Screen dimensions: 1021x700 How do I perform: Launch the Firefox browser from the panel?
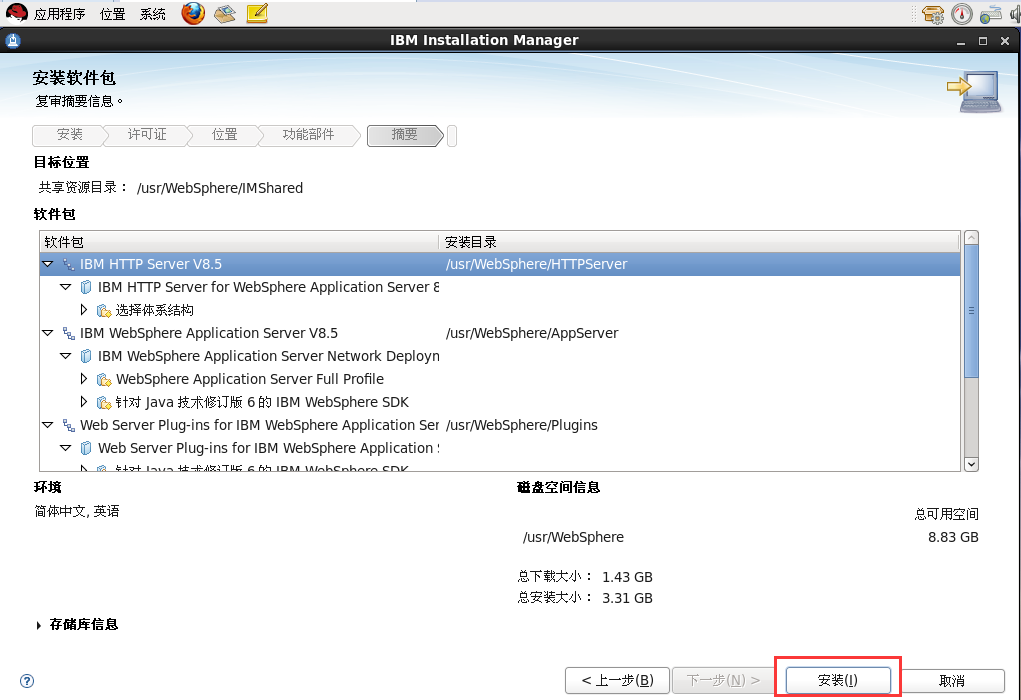click(x=193, y=13)
